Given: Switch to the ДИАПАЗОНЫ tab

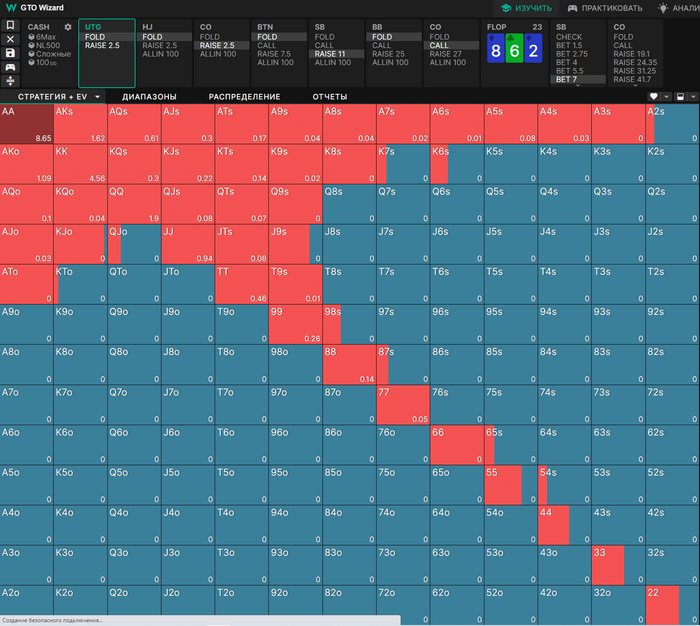Looking at the screenshot, I should click(x=149, y=96).
